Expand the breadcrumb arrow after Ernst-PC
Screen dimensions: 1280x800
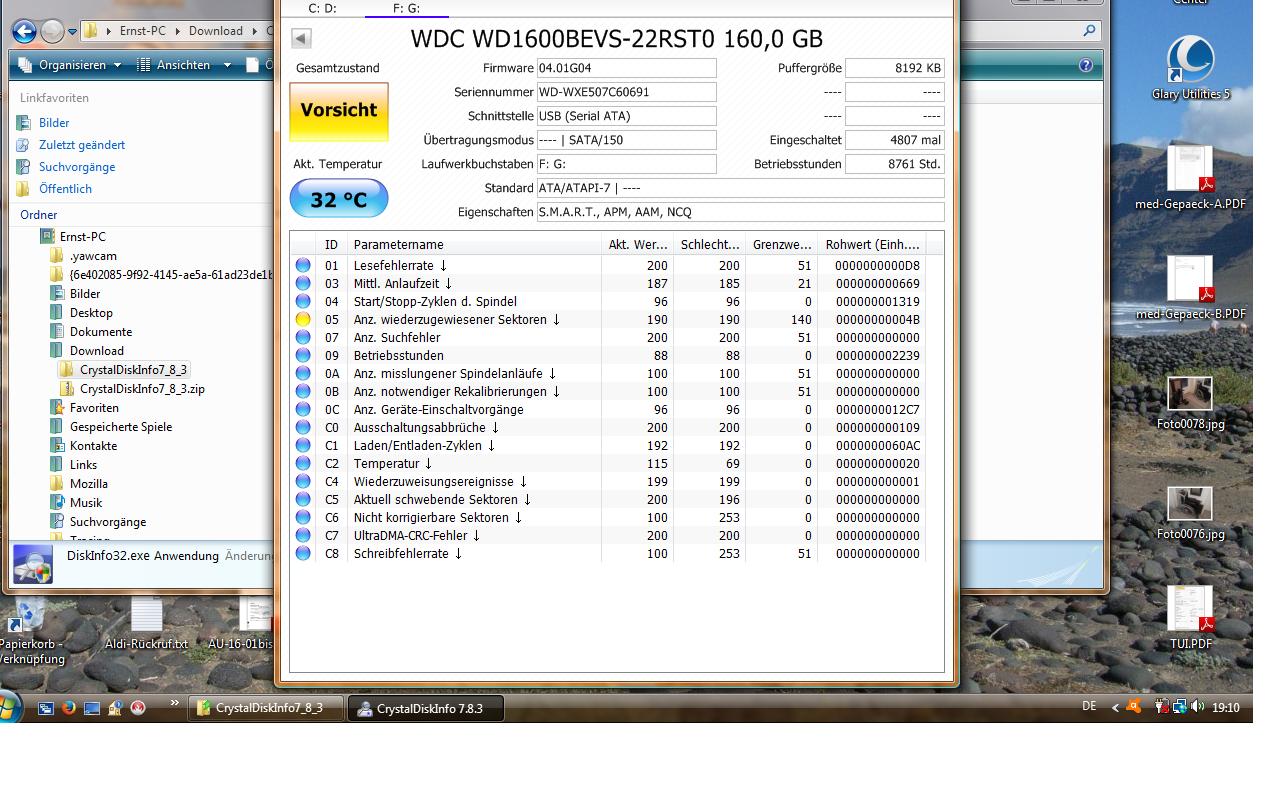pos(180,31)
